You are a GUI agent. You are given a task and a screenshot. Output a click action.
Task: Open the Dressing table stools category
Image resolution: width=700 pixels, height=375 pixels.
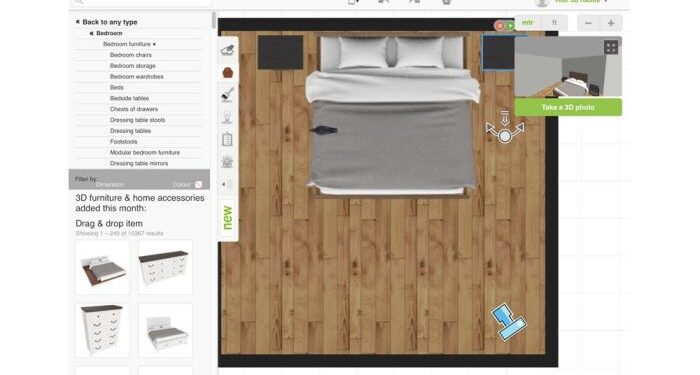(x=138, y=120)
